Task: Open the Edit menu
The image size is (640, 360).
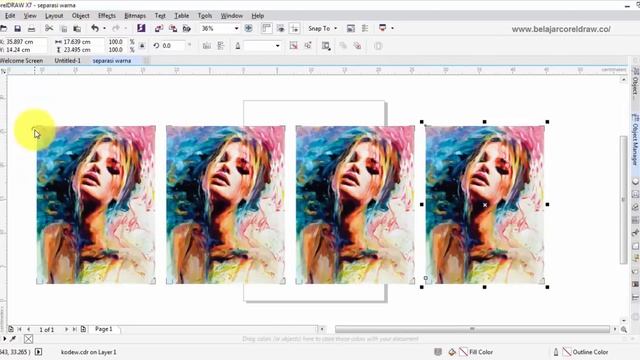Action: 10,16
